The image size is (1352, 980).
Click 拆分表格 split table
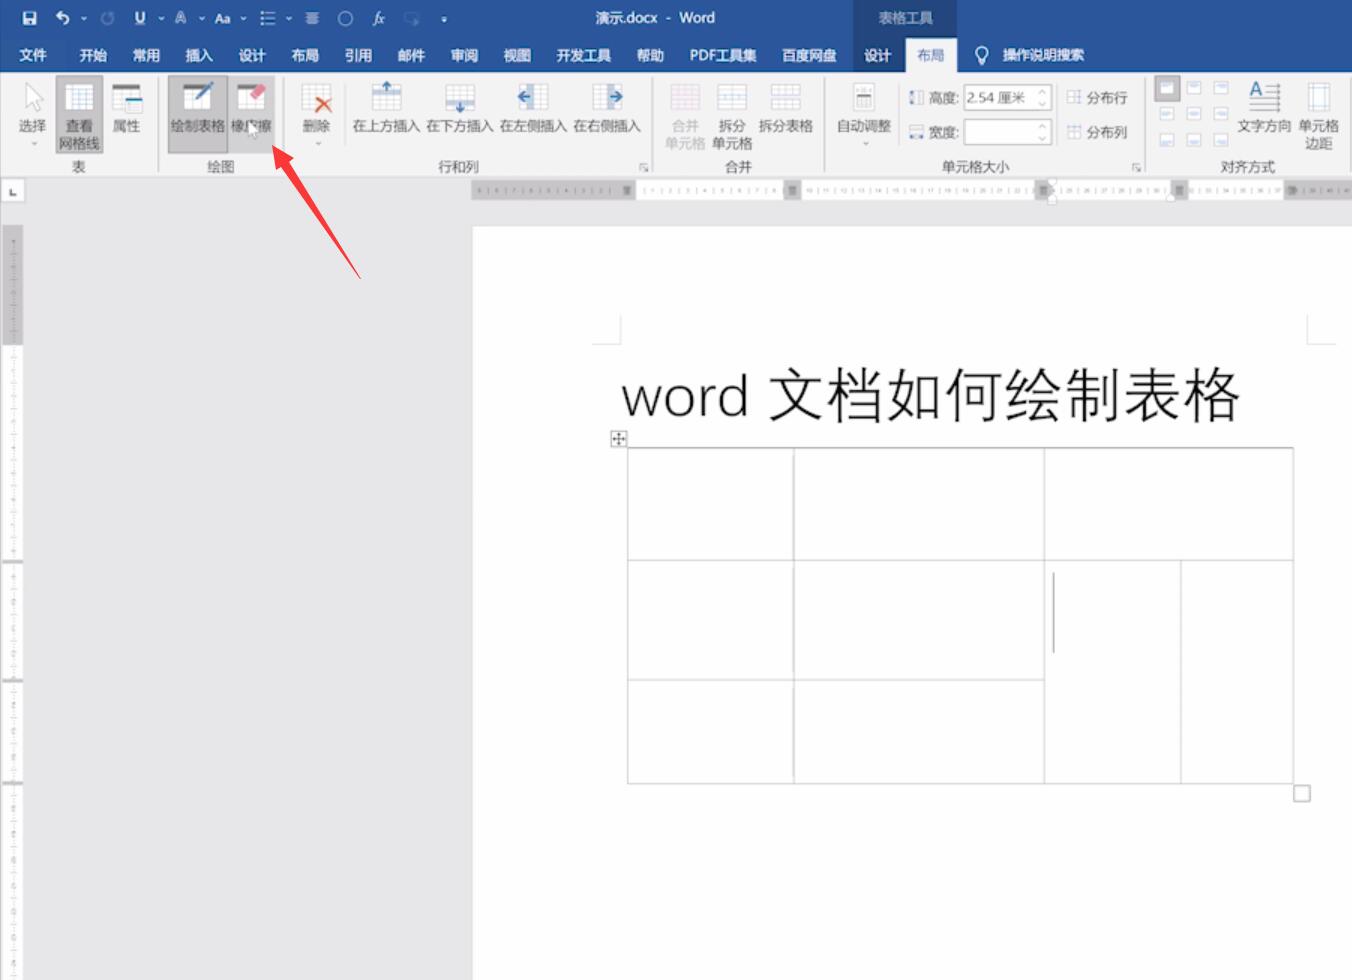coord(786,108)
